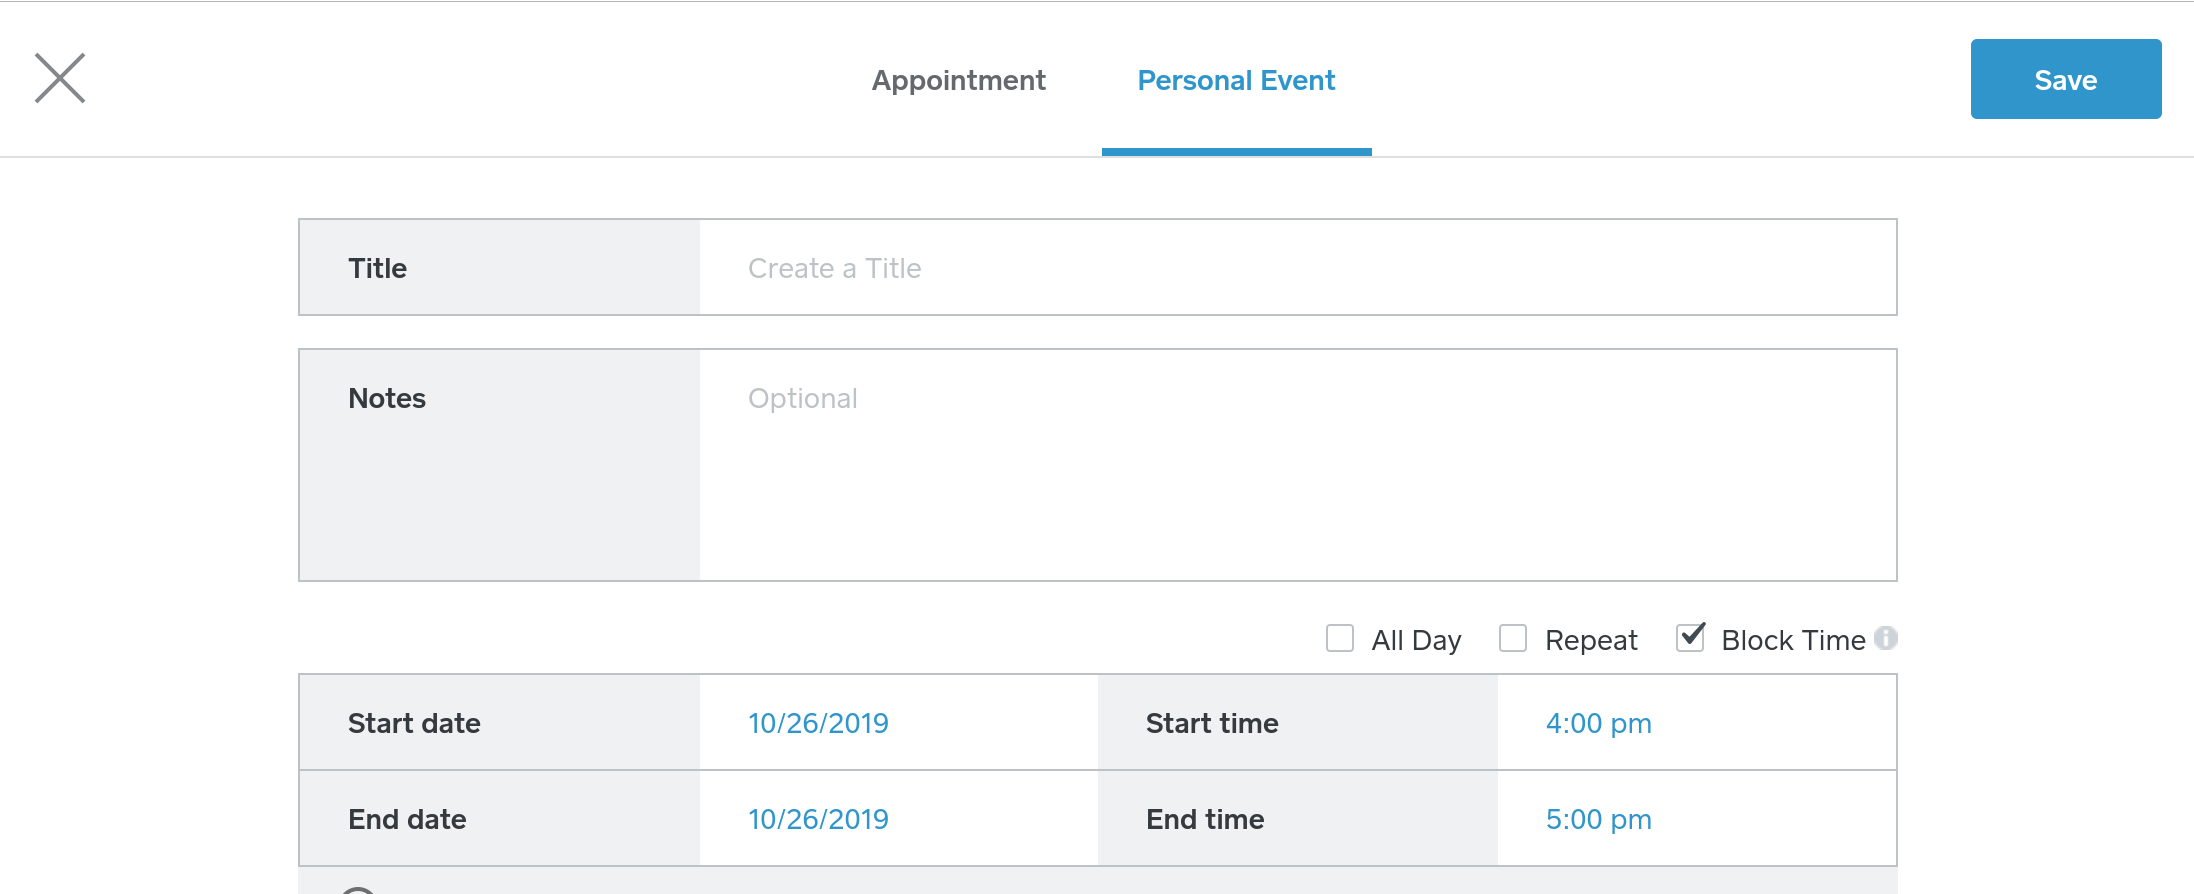The width and height of the screenshot is (2194, 894).
Task: Uncheck the Block Time checkbox
Action: [x=1690, y=638]
